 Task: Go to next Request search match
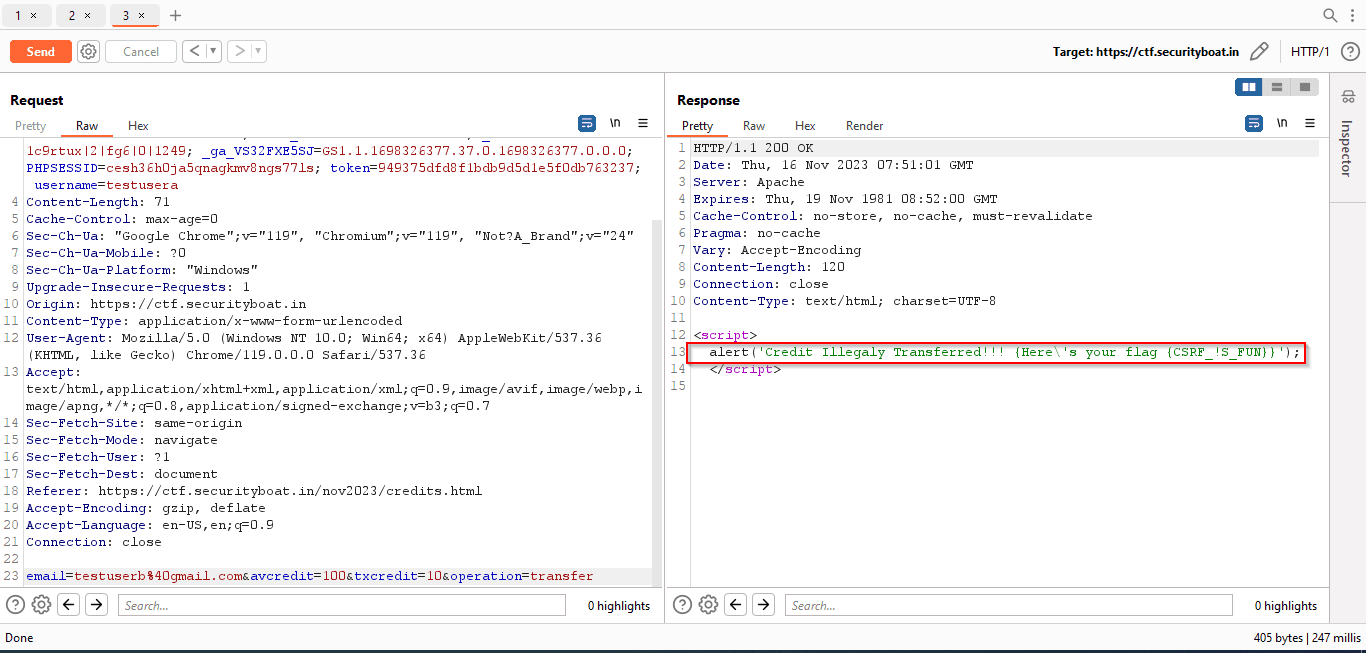click(96, 604)
